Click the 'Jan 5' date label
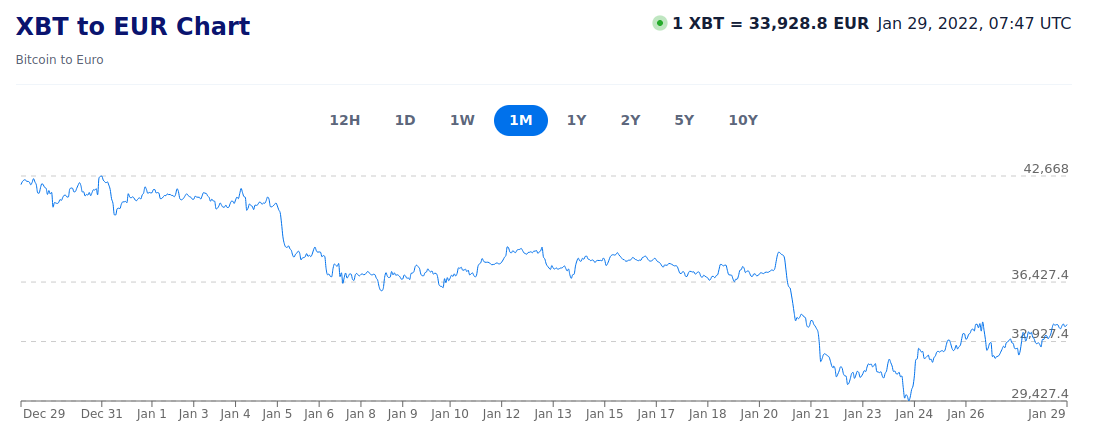Screen dimensions: 1097x443 [x=277, y=414]
